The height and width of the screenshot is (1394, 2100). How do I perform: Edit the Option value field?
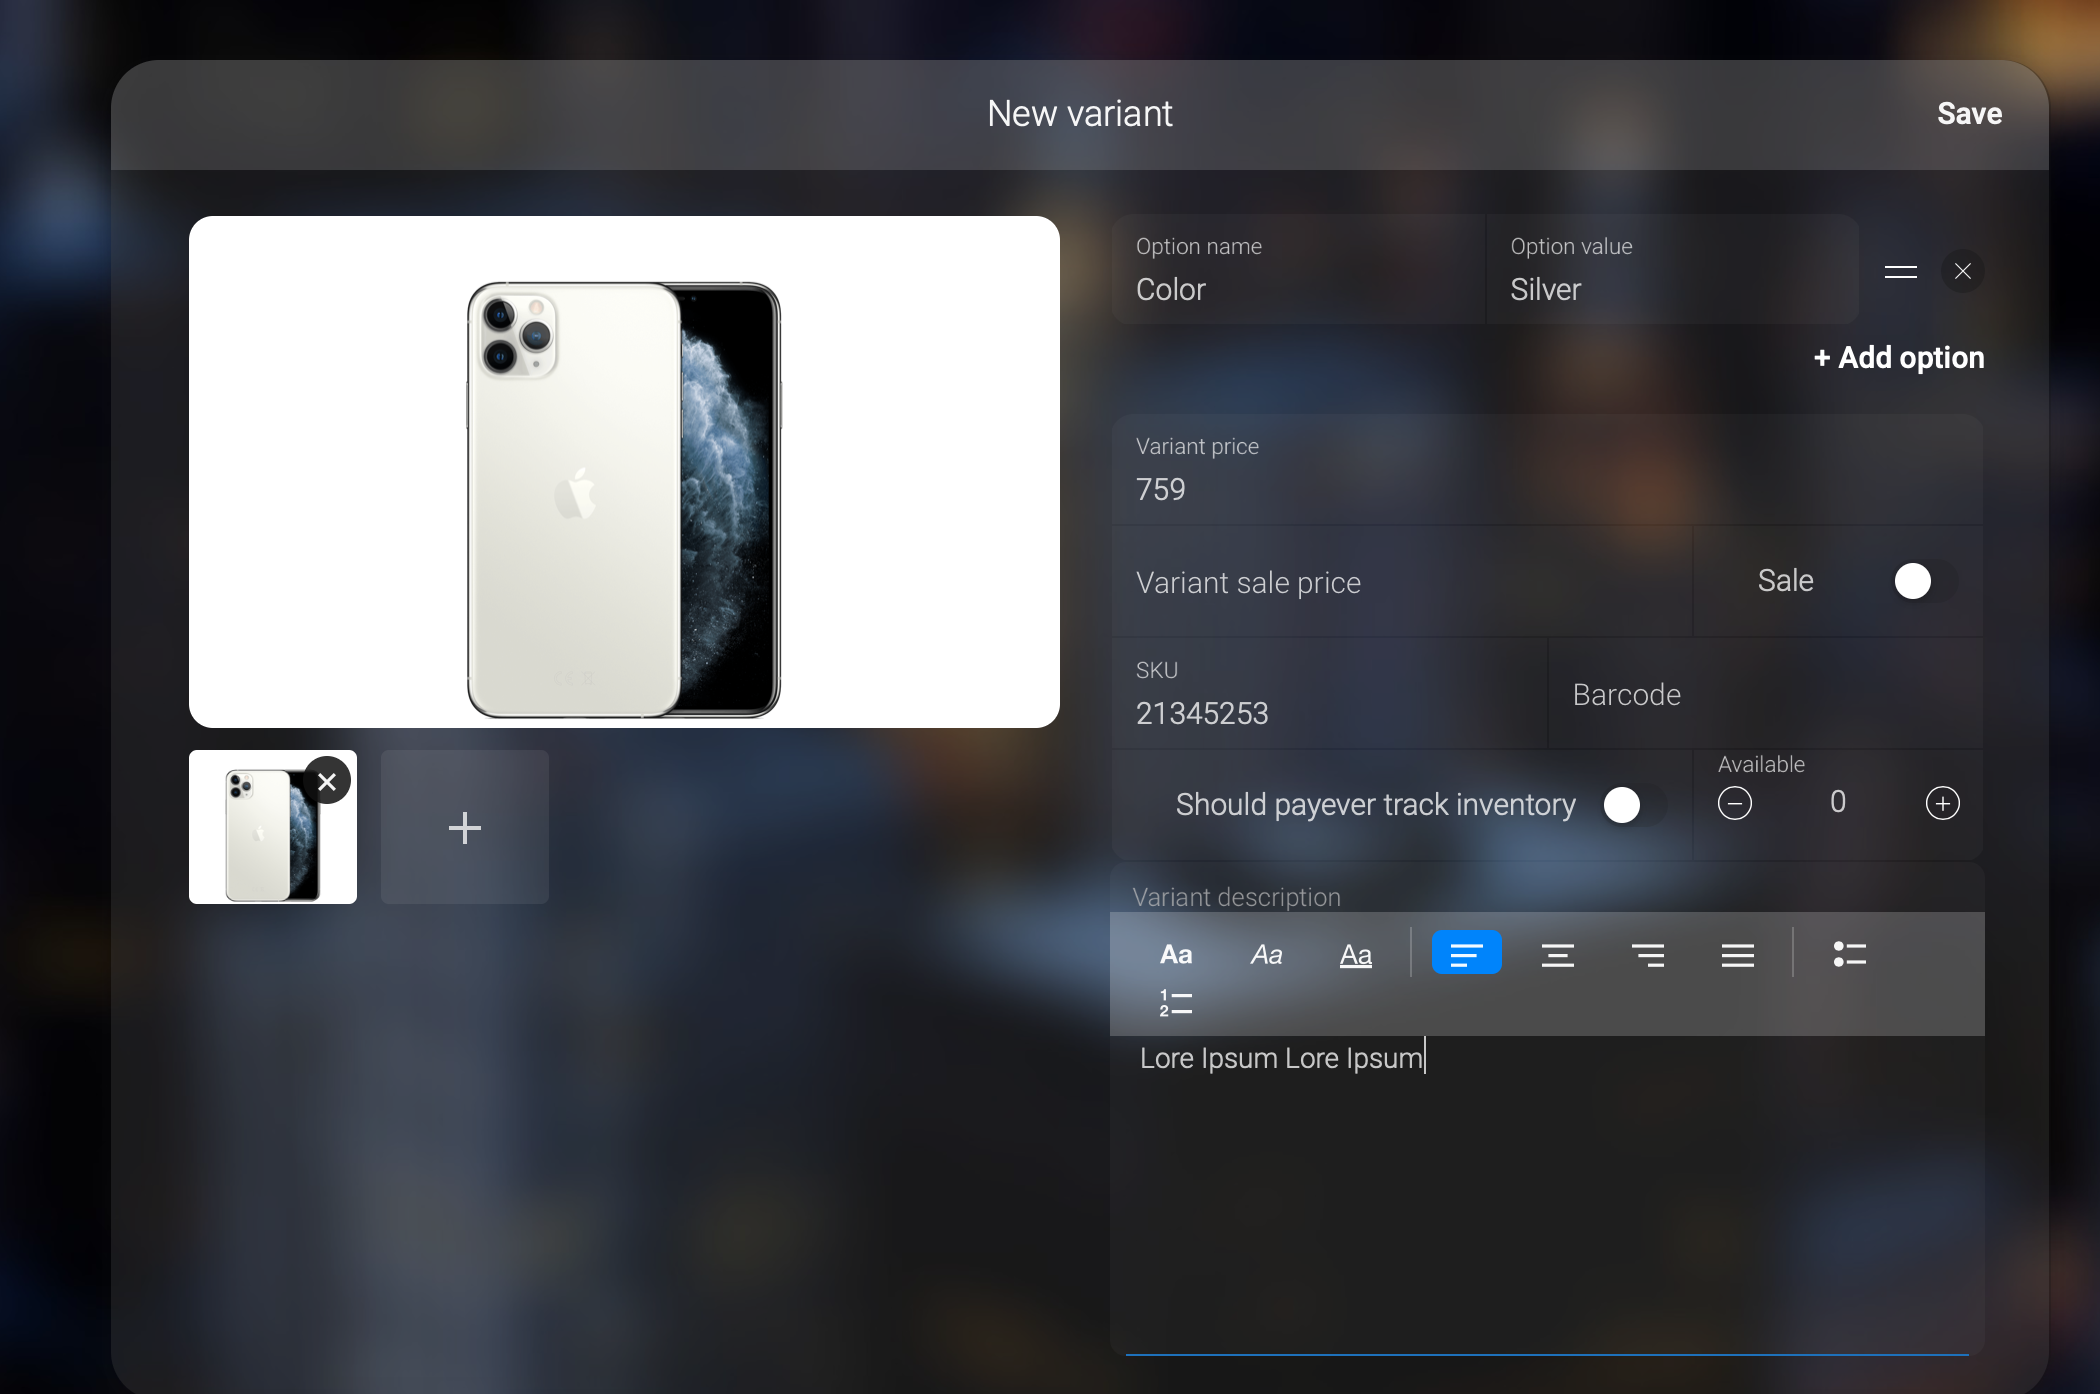click(1672, 269)
